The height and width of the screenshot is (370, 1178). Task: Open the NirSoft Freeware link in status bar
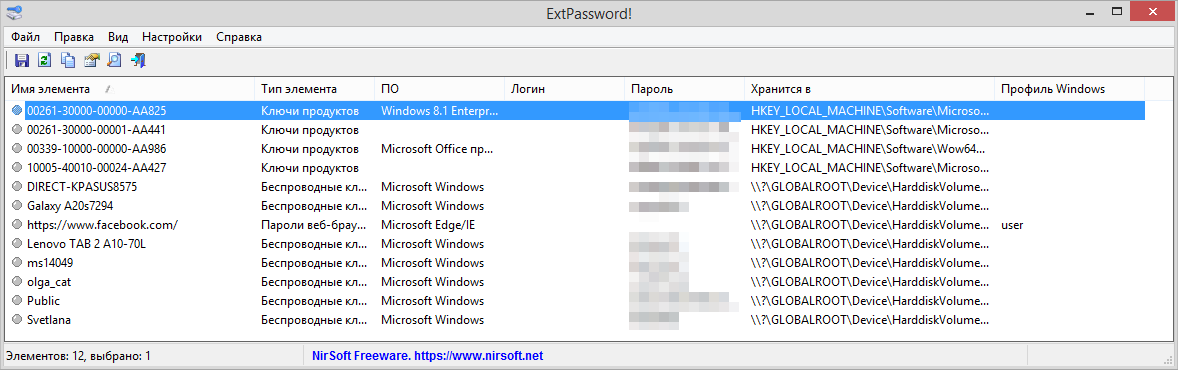tap(427, 355)
